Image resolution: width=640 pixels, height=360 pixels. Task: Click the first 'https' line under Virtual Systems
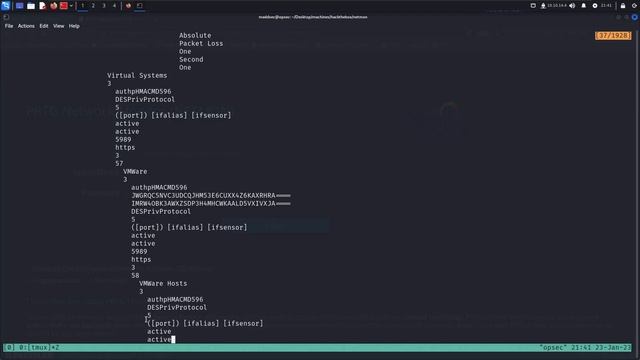[125, 147]
